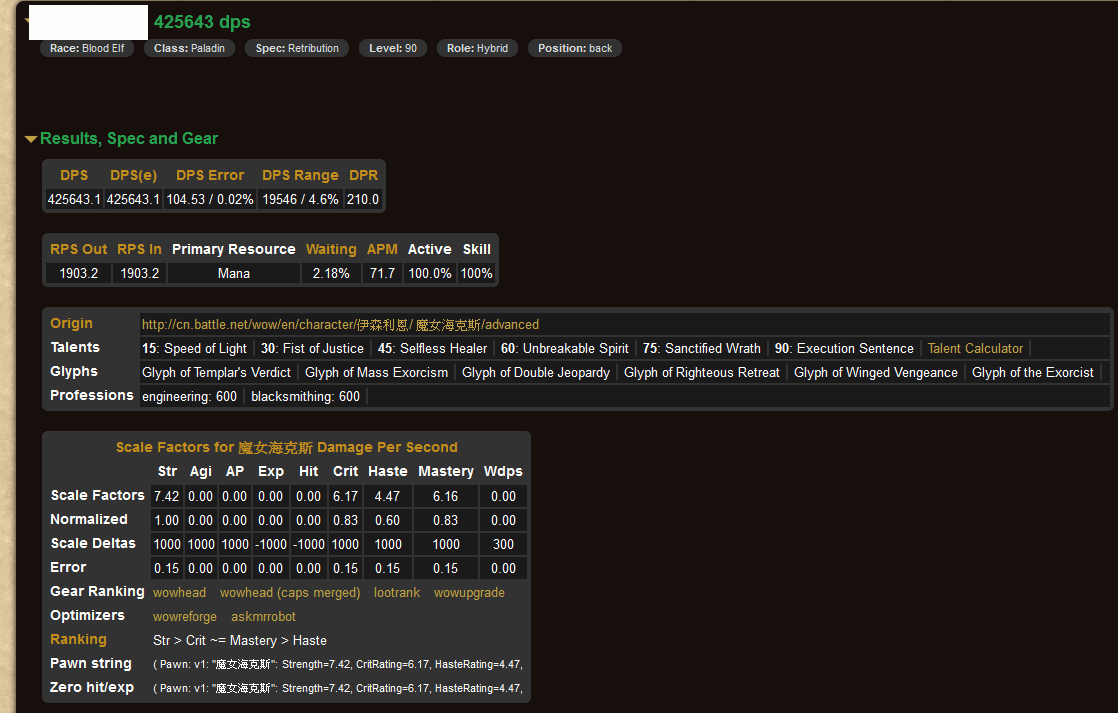Click Glyph of Winged Vengeance
This screenshot has height=713, width=1118.
pyautogui.click(x=876, y=373)
